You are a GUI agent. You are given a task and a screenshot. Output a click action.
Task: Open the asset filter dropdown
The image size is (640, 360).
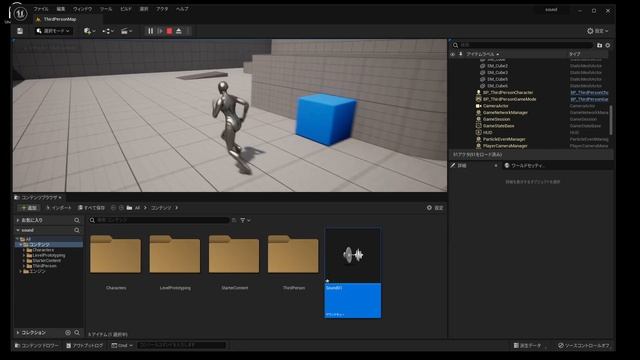click(x=245, y=220)
